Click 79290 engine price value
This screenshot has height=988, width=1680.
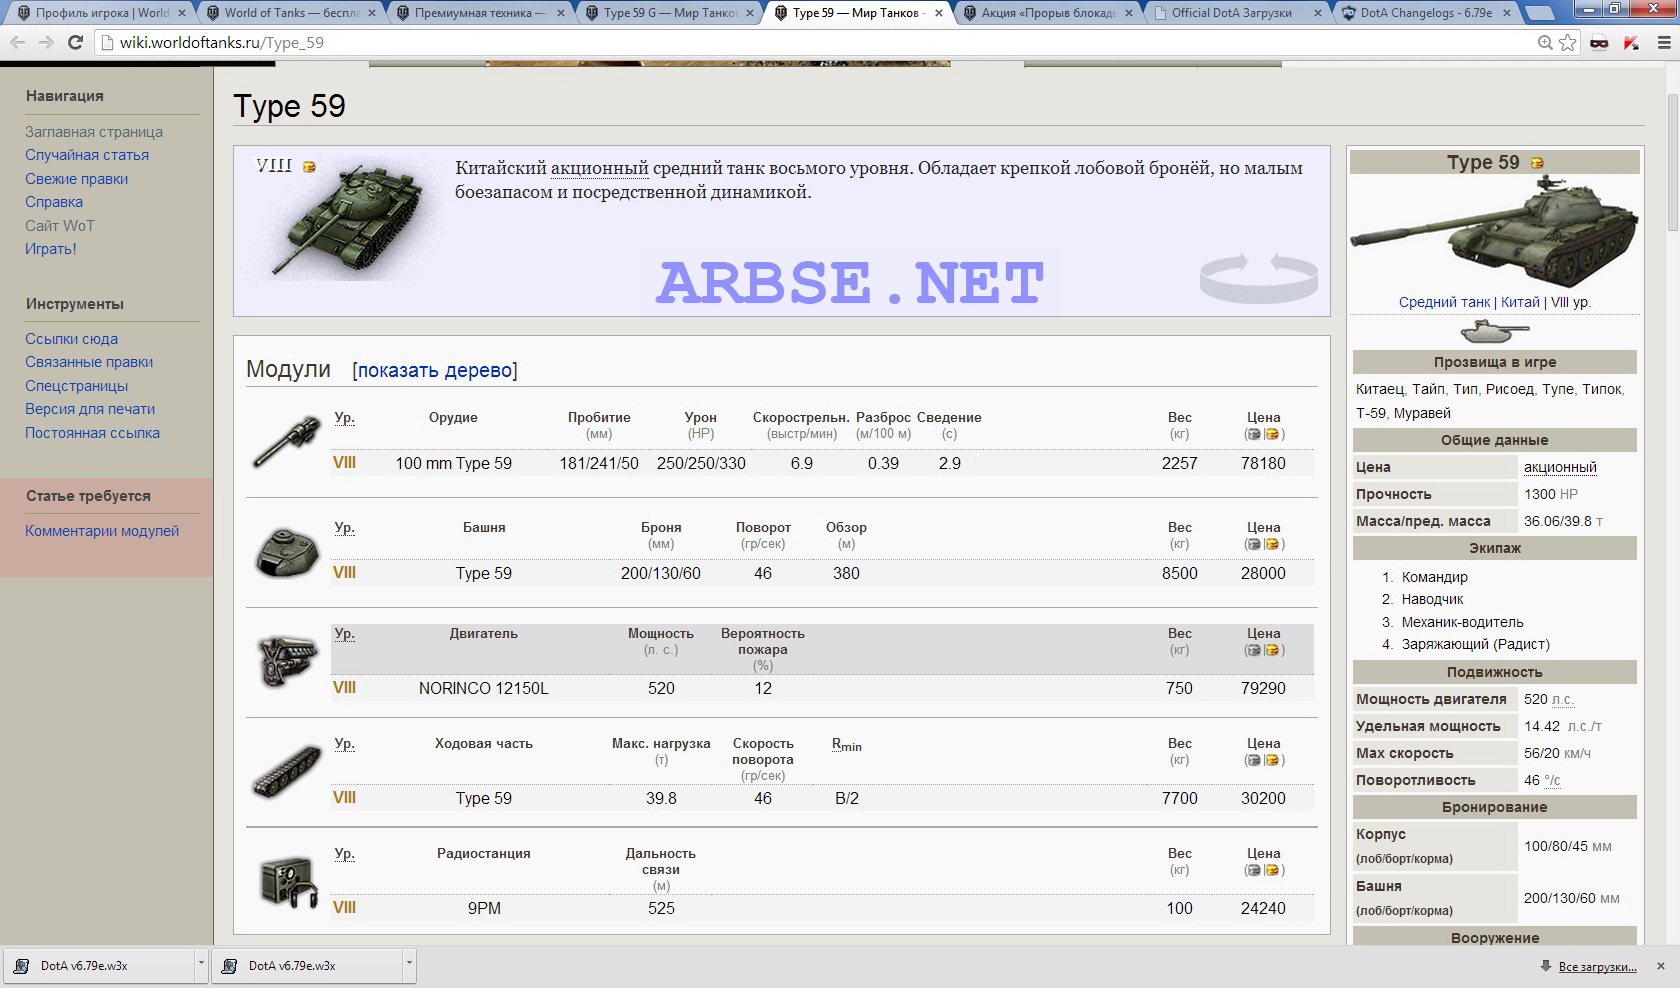[1263, 689]
